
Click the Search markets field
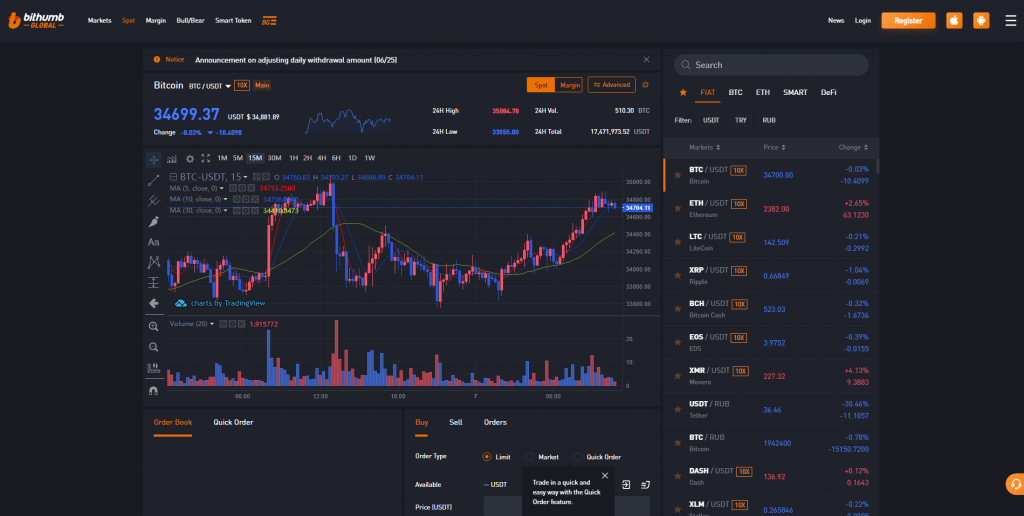click(x=771, y=65)
